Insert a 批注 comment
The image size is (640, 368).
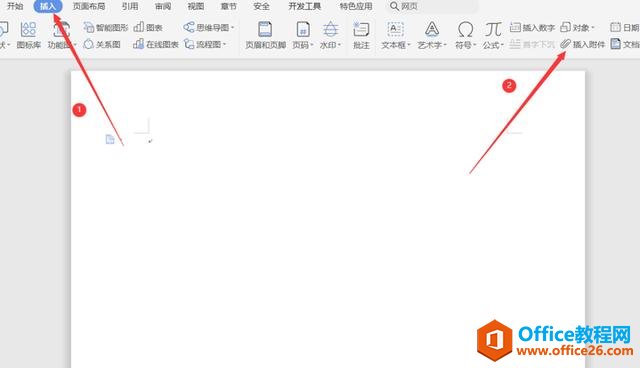click(361, 35)
